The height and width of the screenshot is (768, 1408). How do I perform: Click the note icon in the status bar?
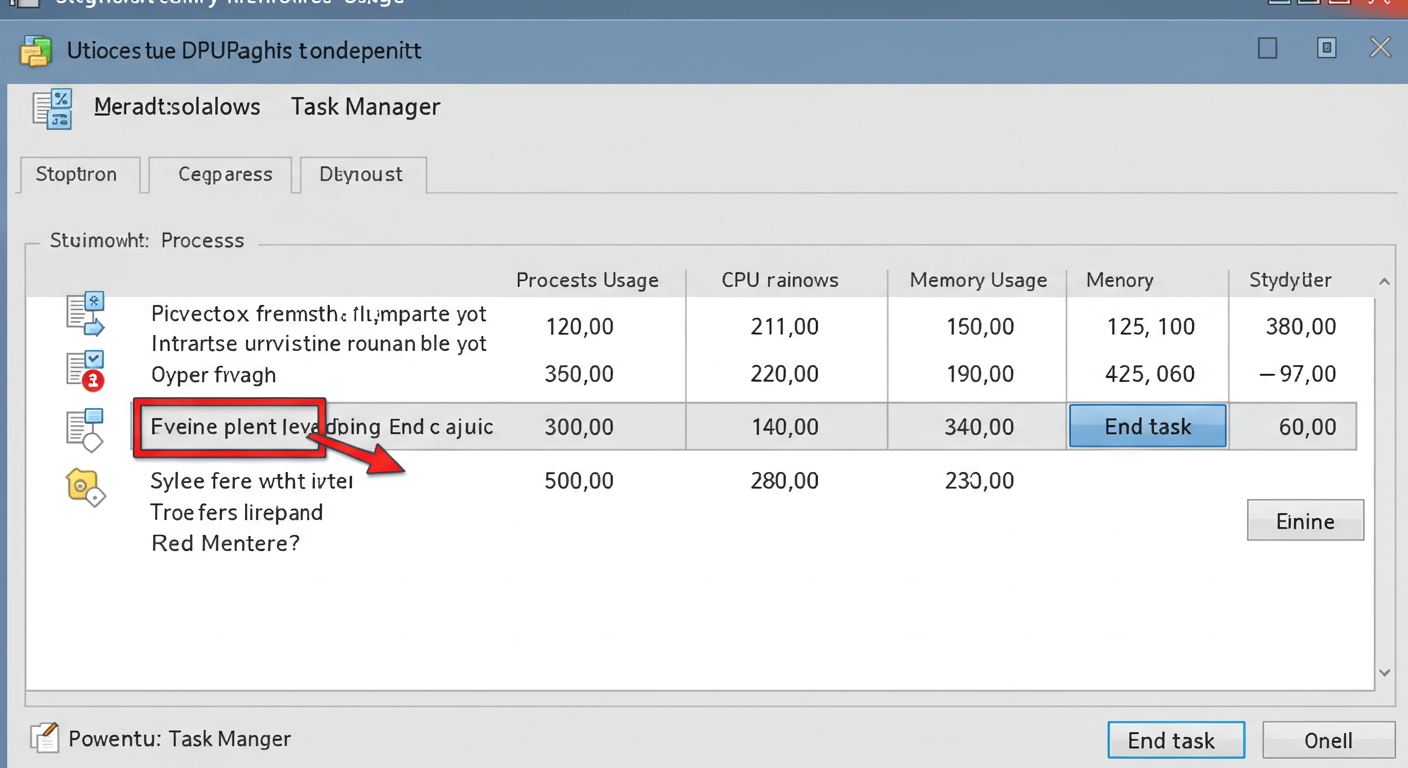coord(44,737)
